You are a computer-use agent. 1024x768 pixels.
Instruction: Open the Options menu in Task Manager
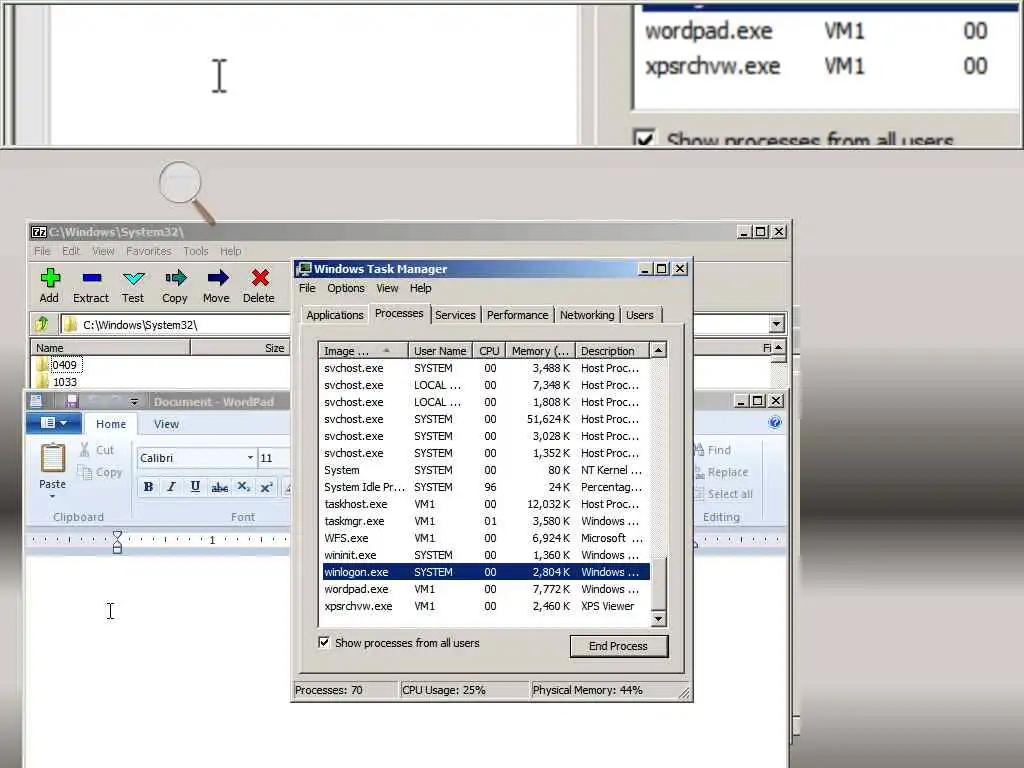pos(346,288)
